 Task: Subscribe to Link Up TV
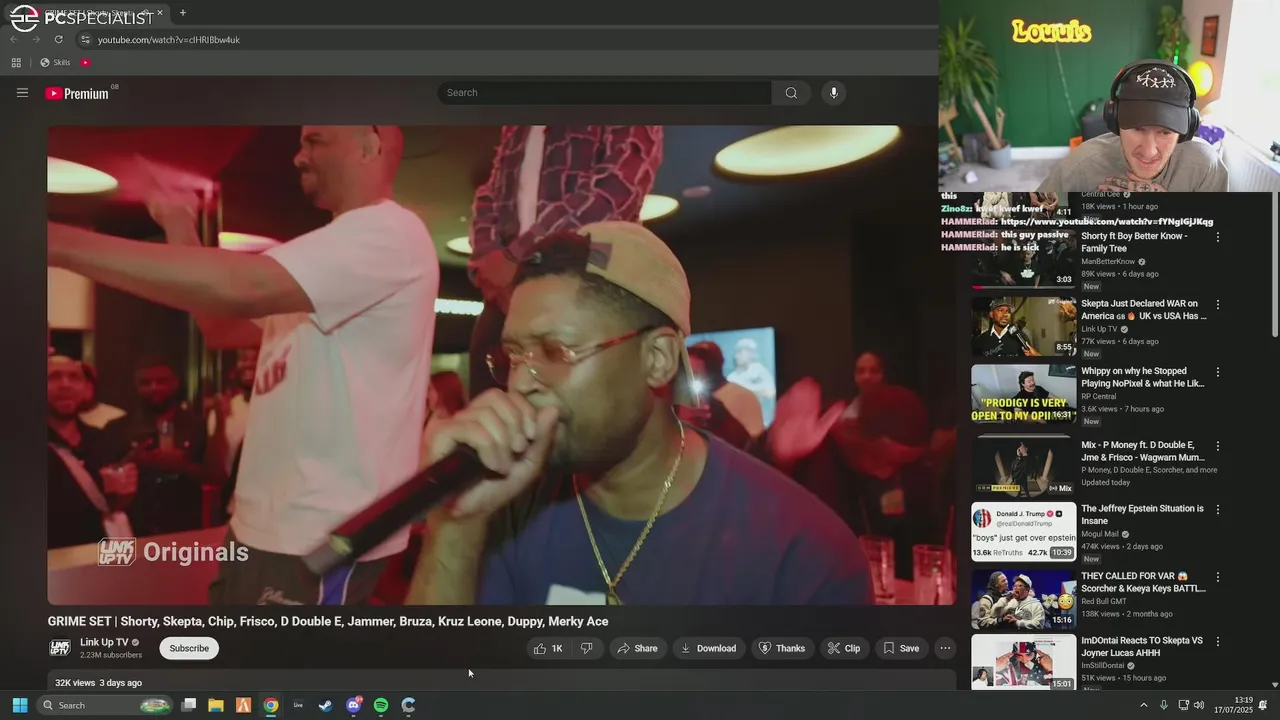(x=189, y=648)
